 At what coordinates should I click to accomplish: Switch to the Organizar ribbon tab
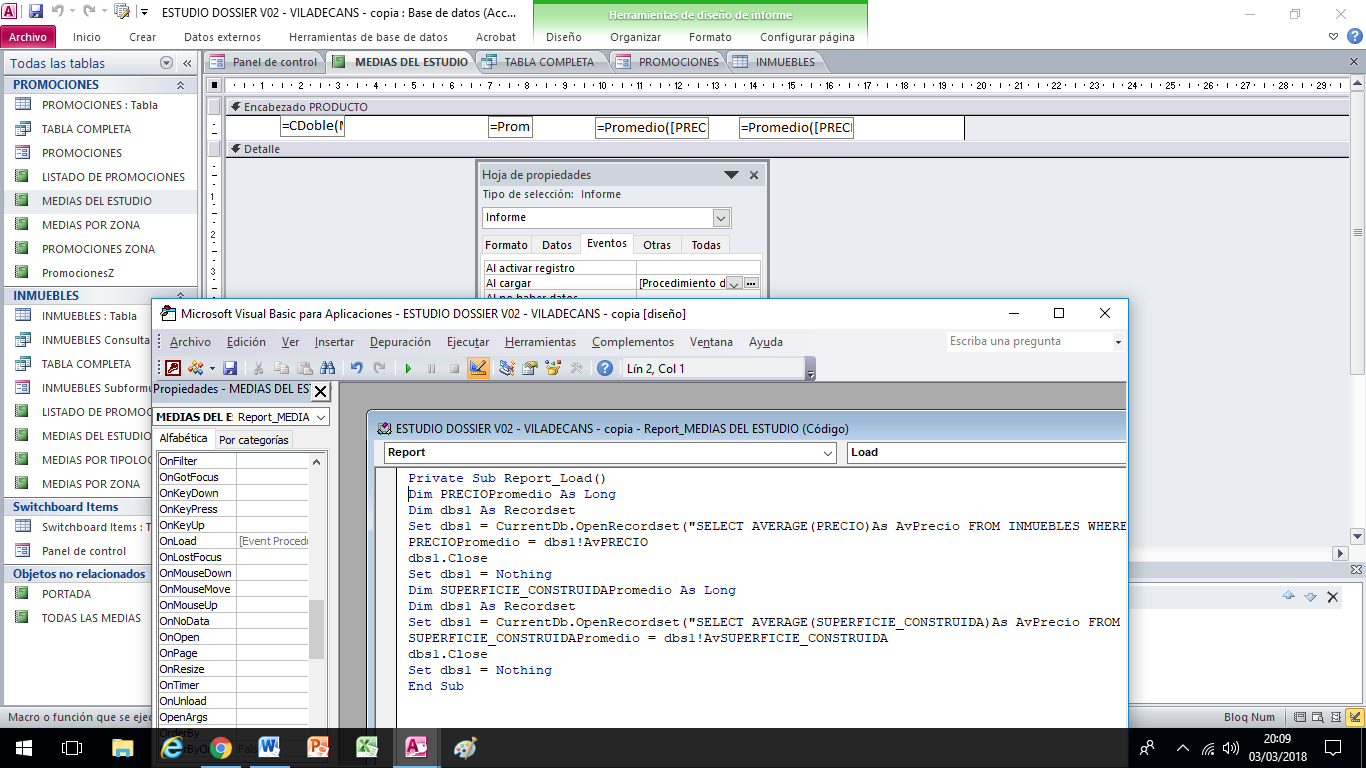636,37
